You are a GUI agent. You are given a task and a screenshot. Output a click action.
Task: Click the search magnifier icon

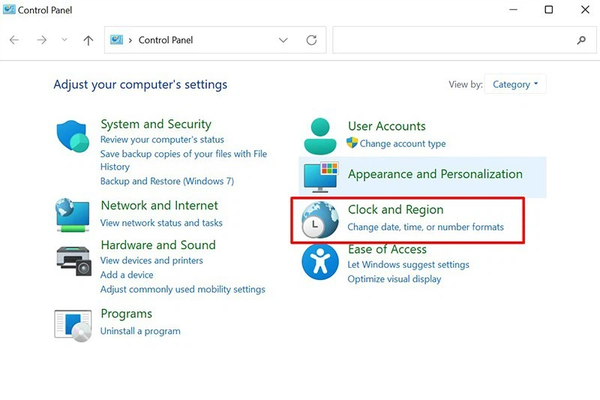point(582,41)
